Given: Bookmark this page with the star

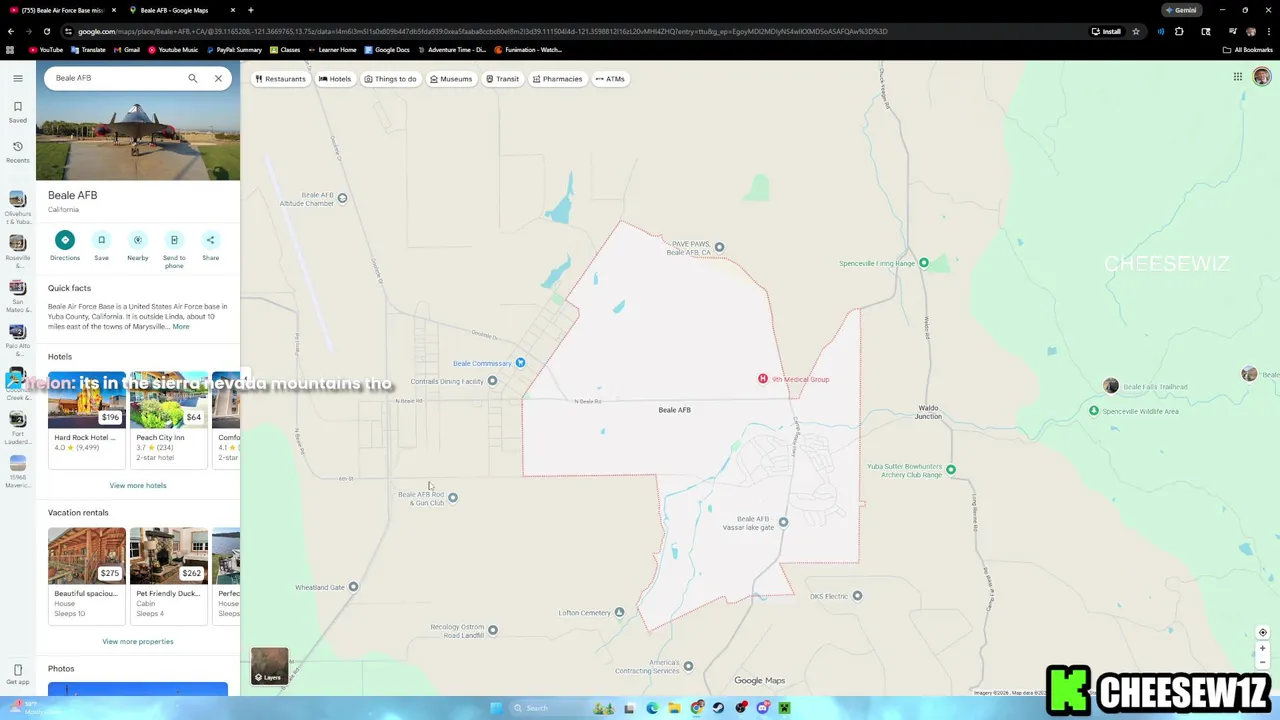Looking at the screenshot, I should click(1136, 31).
